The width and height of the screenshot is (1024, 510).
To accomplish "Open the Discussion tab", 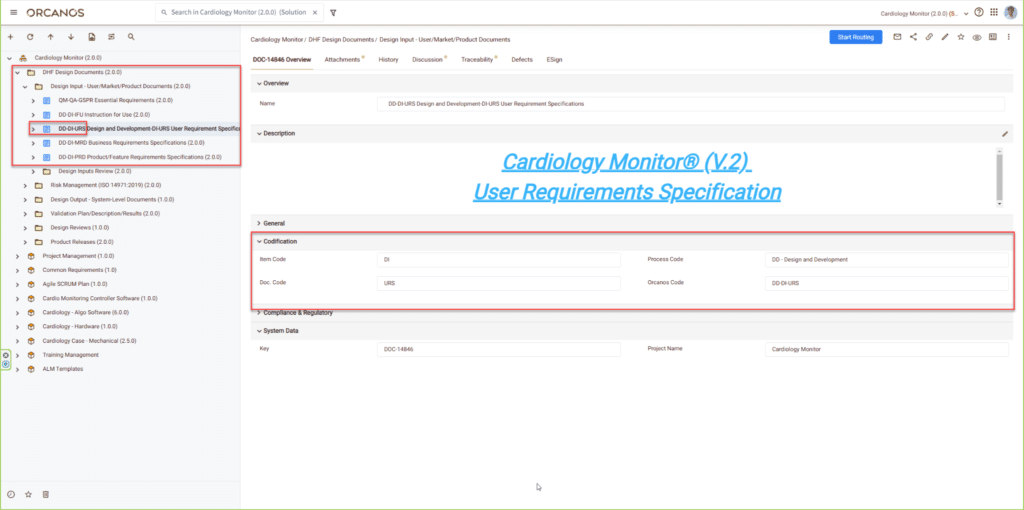I will [x=429, y=59].
